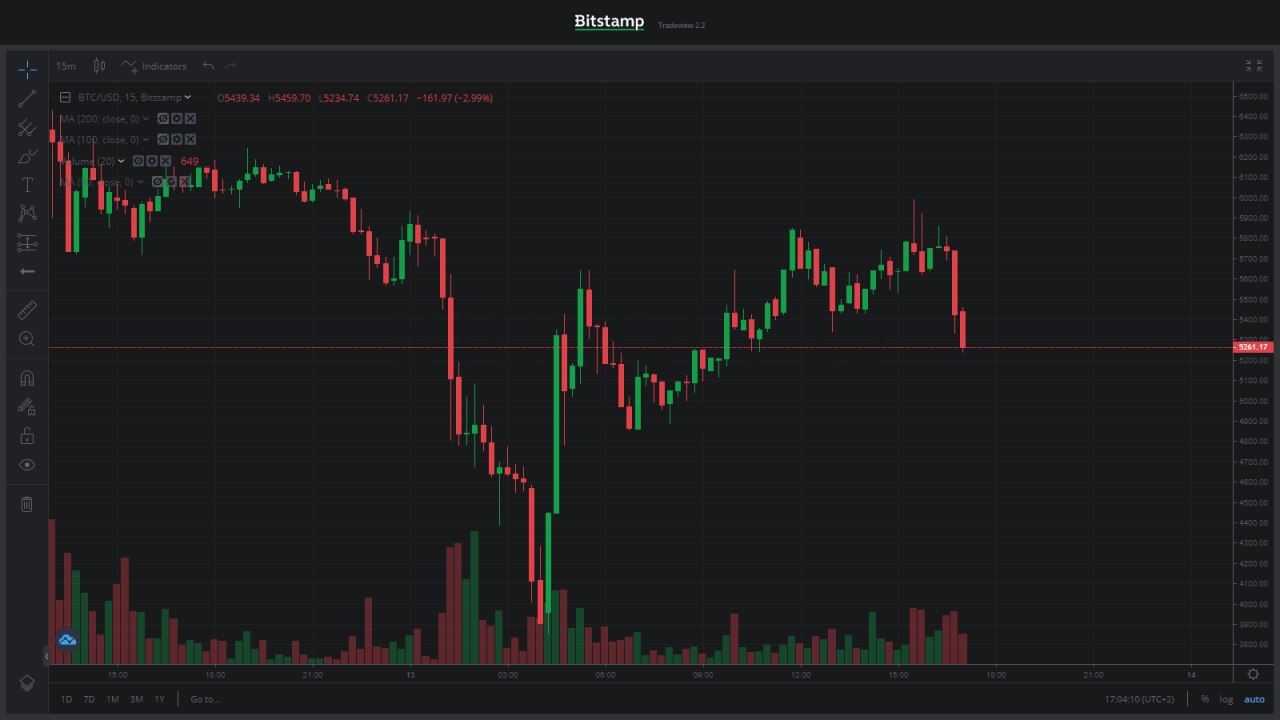1280x720 pixels.
Task: Switch chart range to 7D
Action: click(x=89, y=699)
